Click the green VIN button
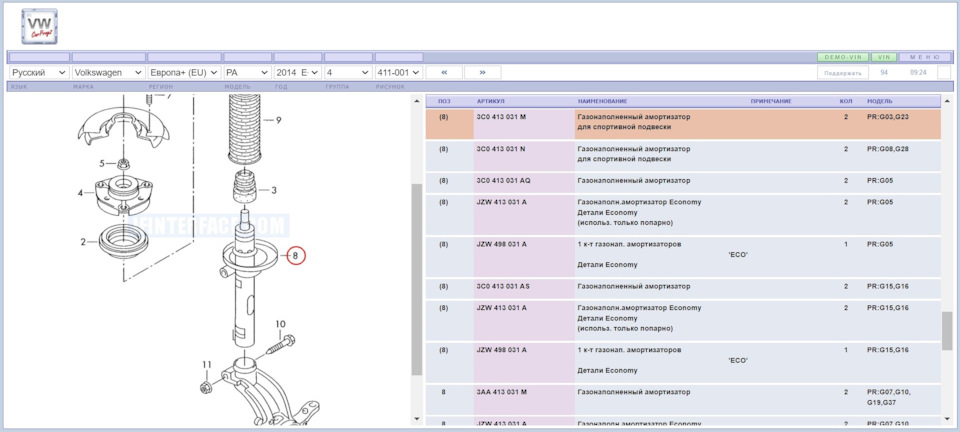Viewport: 960px width, 432px height. [x=883, y=57]
